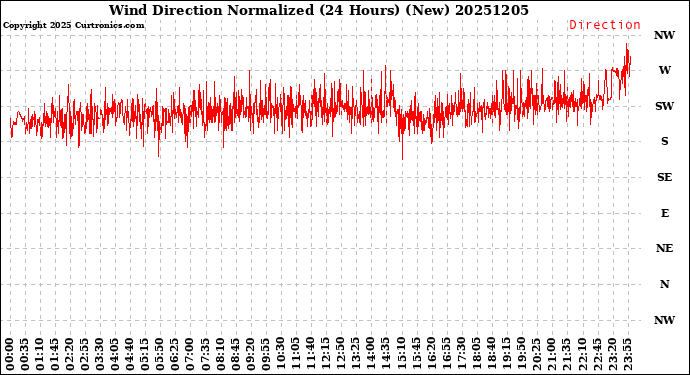This screenshot has width=690, height=375.
Task: Click the 17:30 time axis label
Action: (x=461, y=355)
